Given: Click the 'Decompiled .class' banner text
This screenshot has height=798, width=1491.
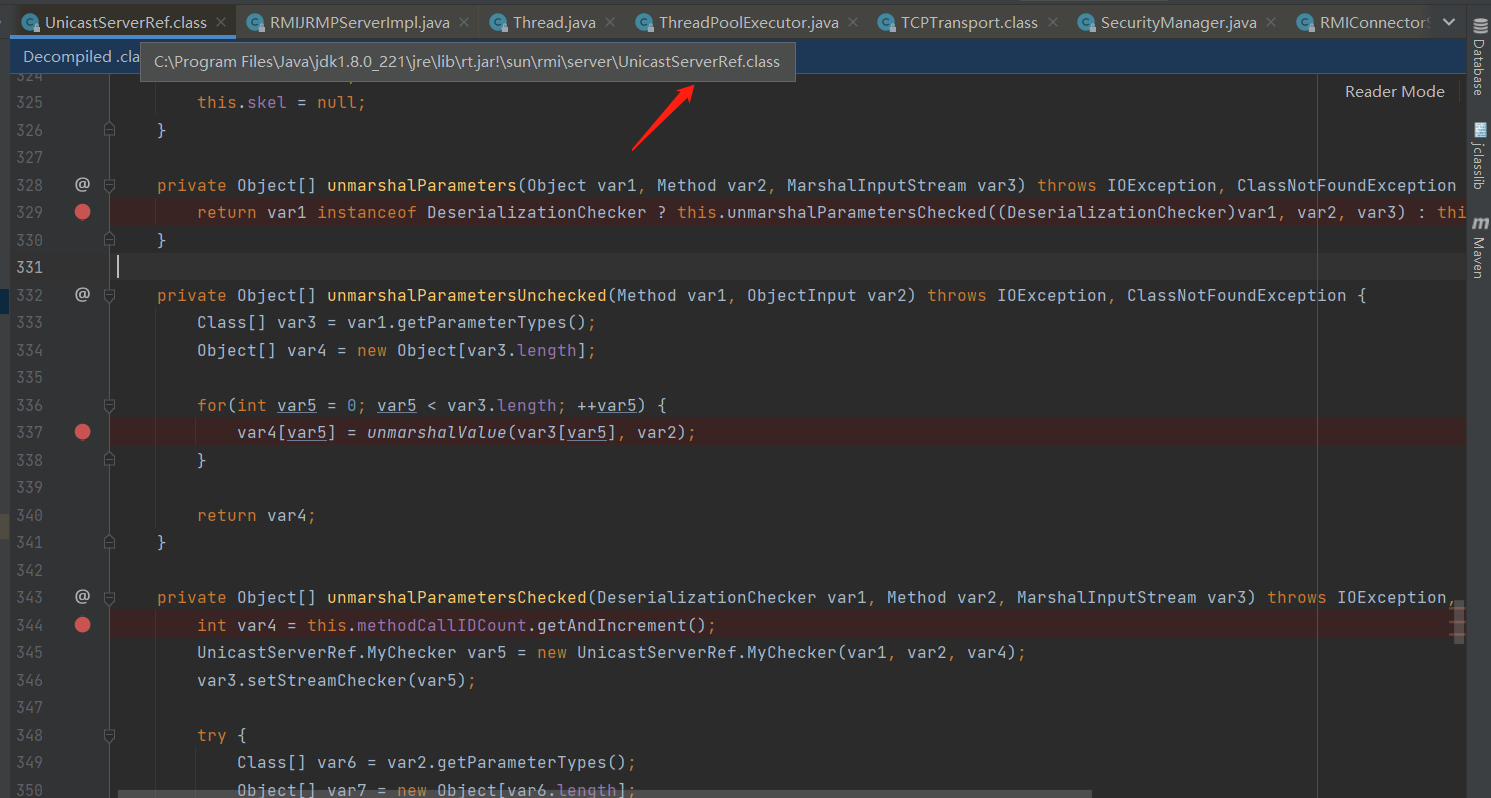Looking at the screenshot, I should click(81, 57).
